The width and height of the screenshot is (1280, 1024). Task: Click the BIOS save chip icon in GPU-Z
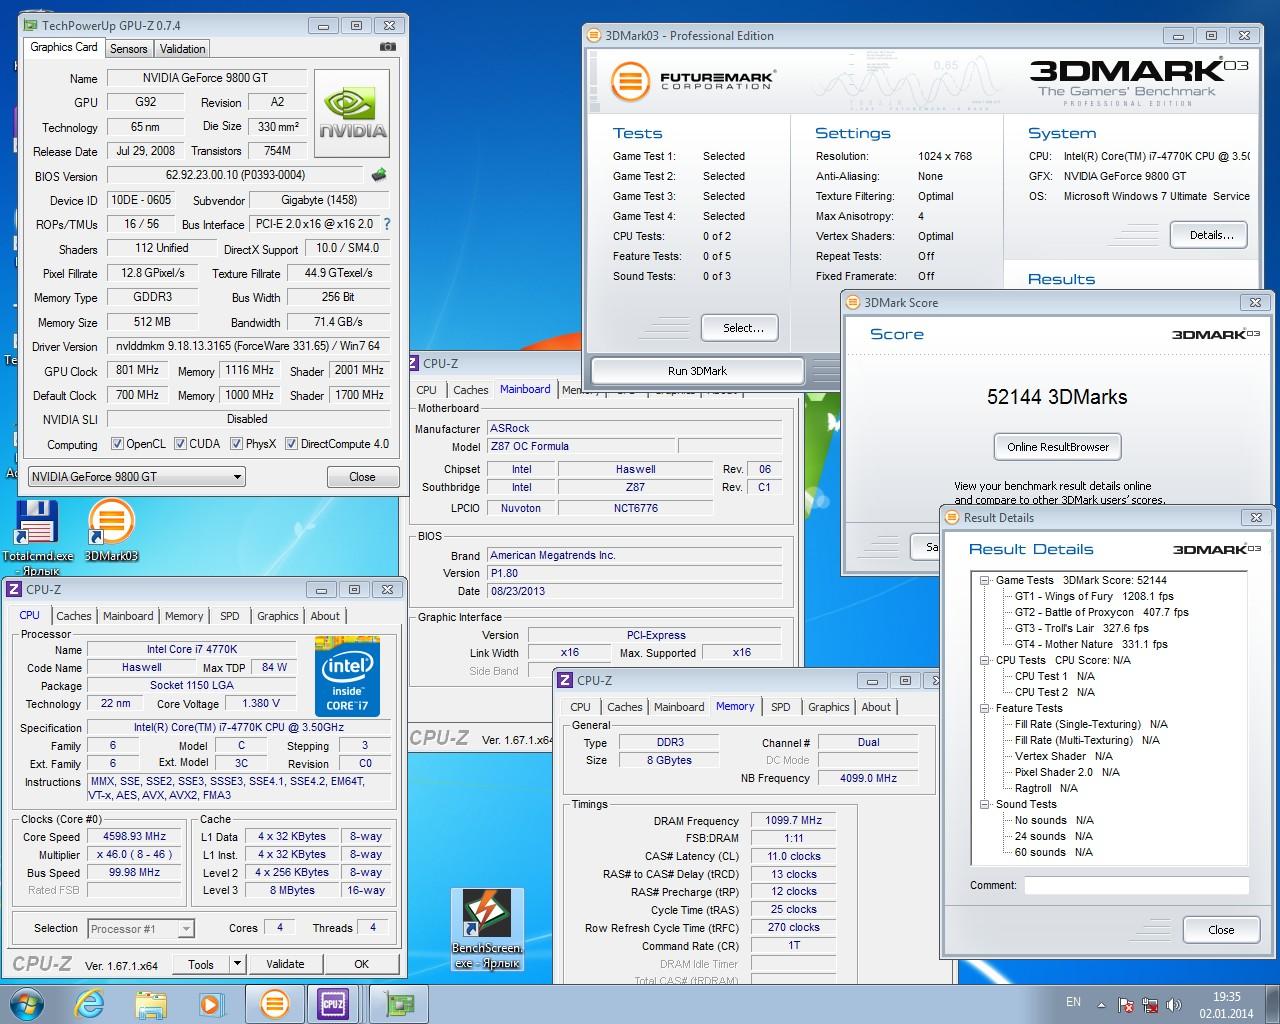coord(379,175)
